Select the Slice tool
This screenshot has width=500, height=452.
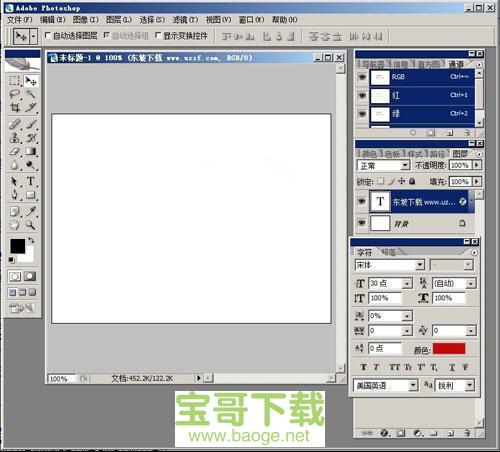31,107
